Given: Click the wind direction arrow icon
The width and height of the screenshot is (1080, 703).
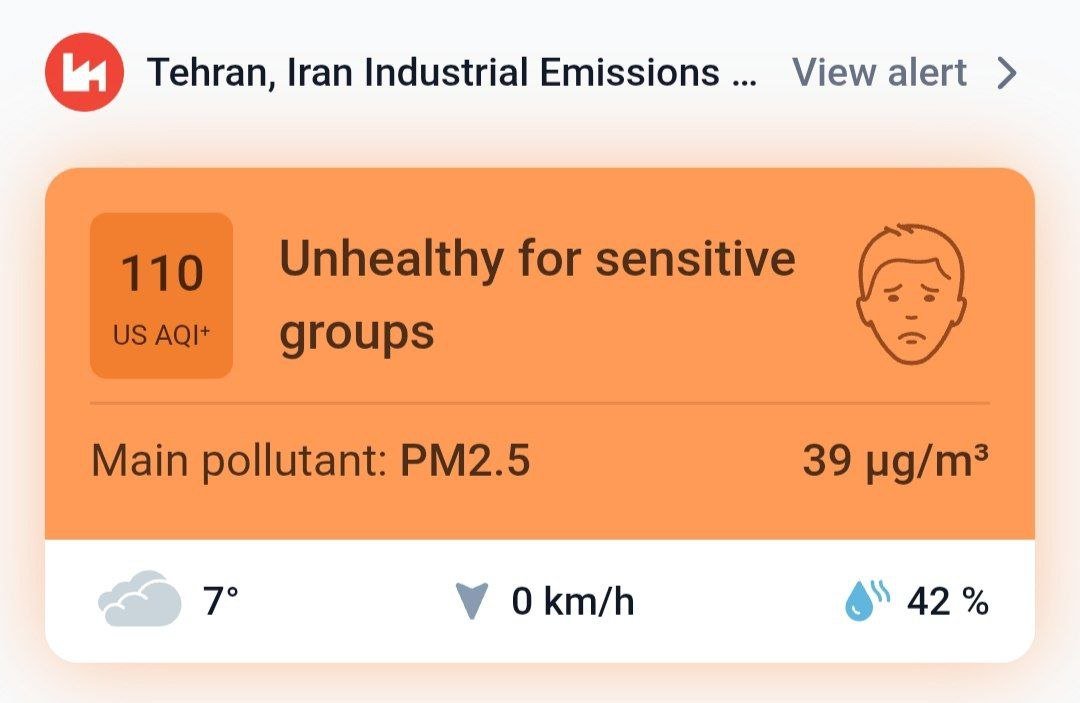Looking at the screenshot, I should [x=471, y=601].
